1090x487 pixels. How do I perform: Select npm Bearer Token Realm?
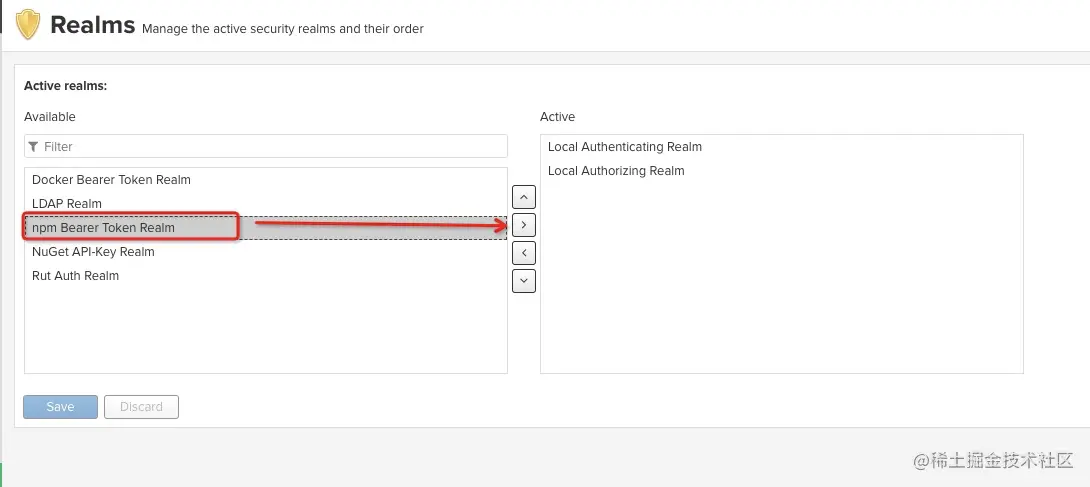click(266, 228)
